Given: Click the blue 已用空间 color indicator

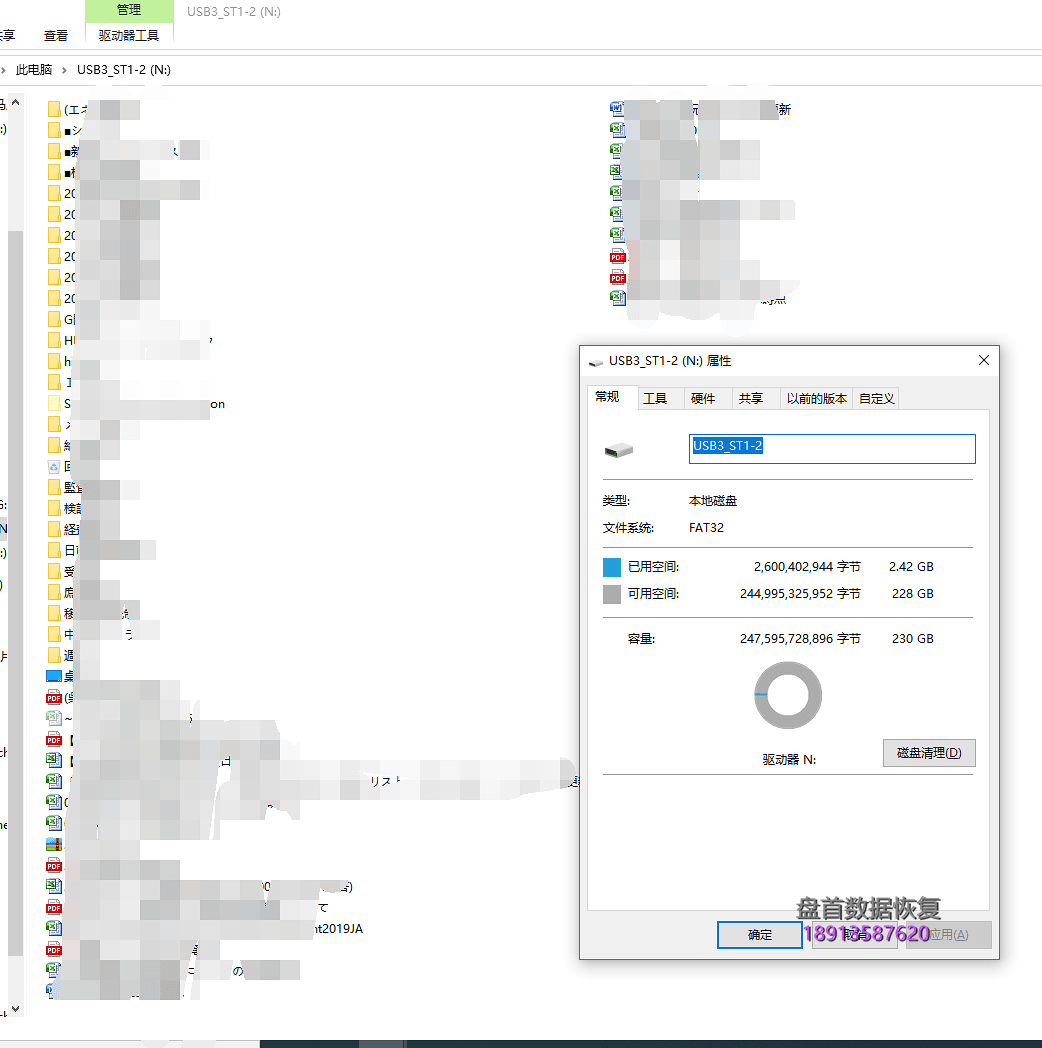Looking at the screenshot, I should coord(612,567).
